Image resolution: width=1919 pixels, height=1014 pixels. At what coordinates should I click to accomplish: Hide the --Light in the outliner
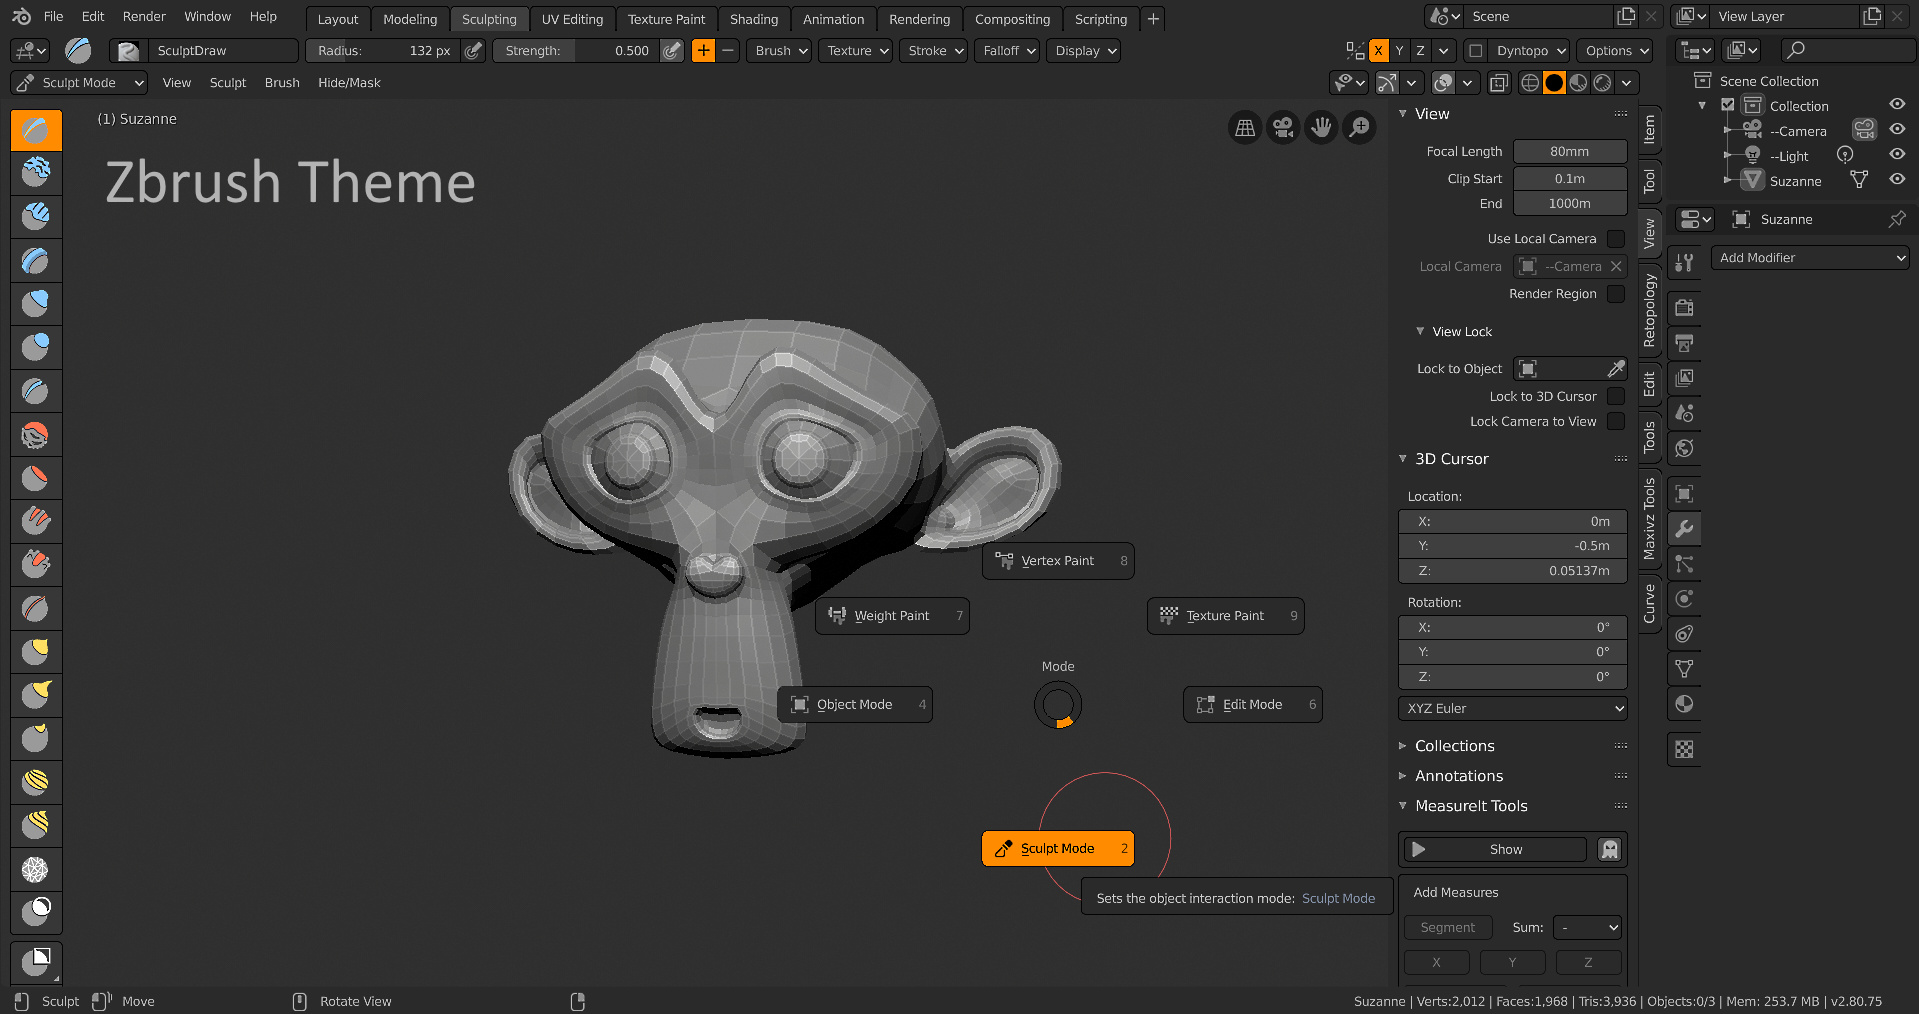point(1897,155)
